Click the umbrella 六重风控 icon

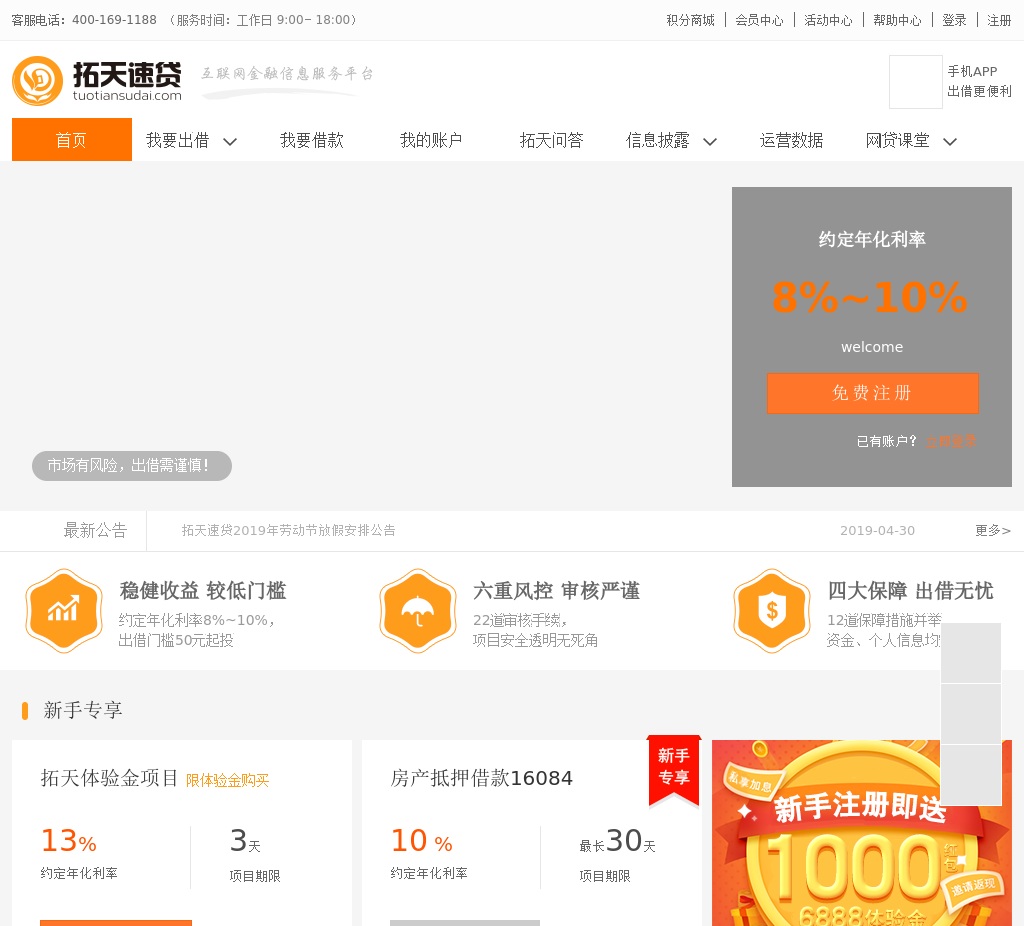[418, 610]
